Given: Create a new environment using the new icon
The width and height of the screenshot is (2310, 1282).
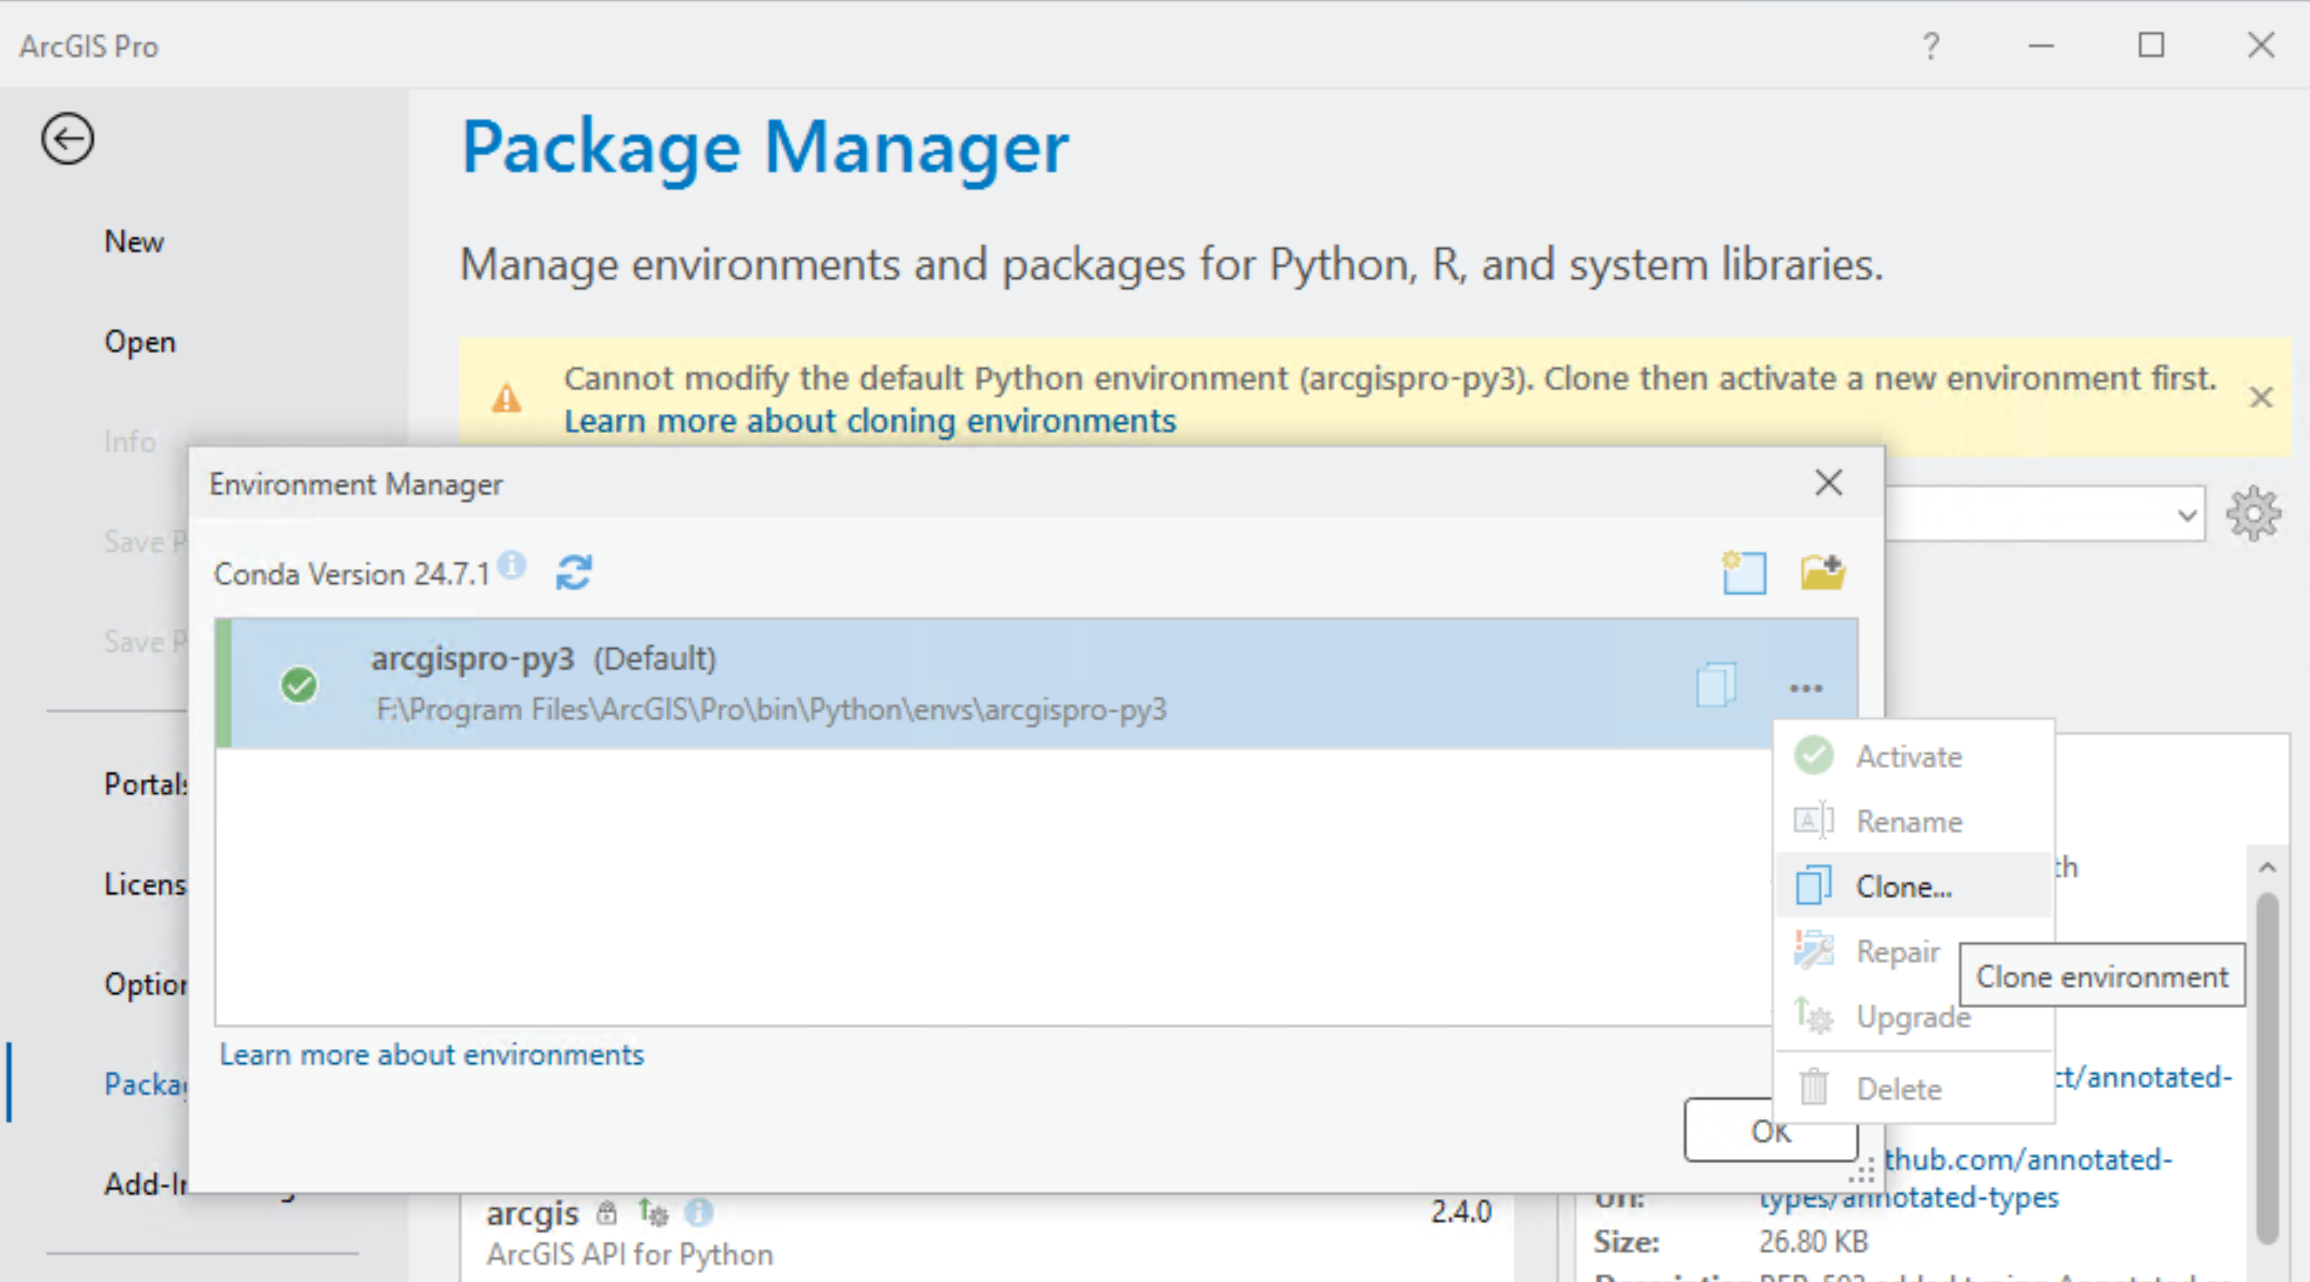Looking at the screenshot, I should click(1743, 572).
